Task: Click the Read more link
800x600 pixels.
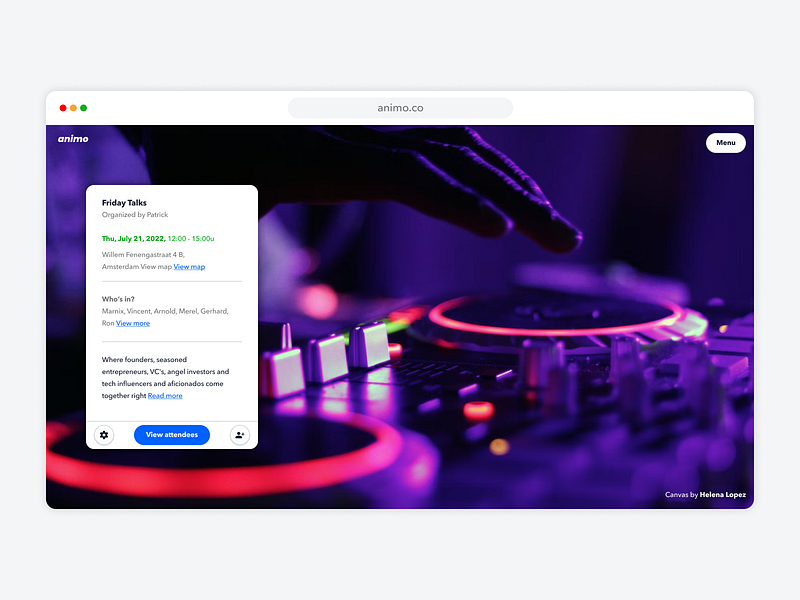Action: (165, 396)
